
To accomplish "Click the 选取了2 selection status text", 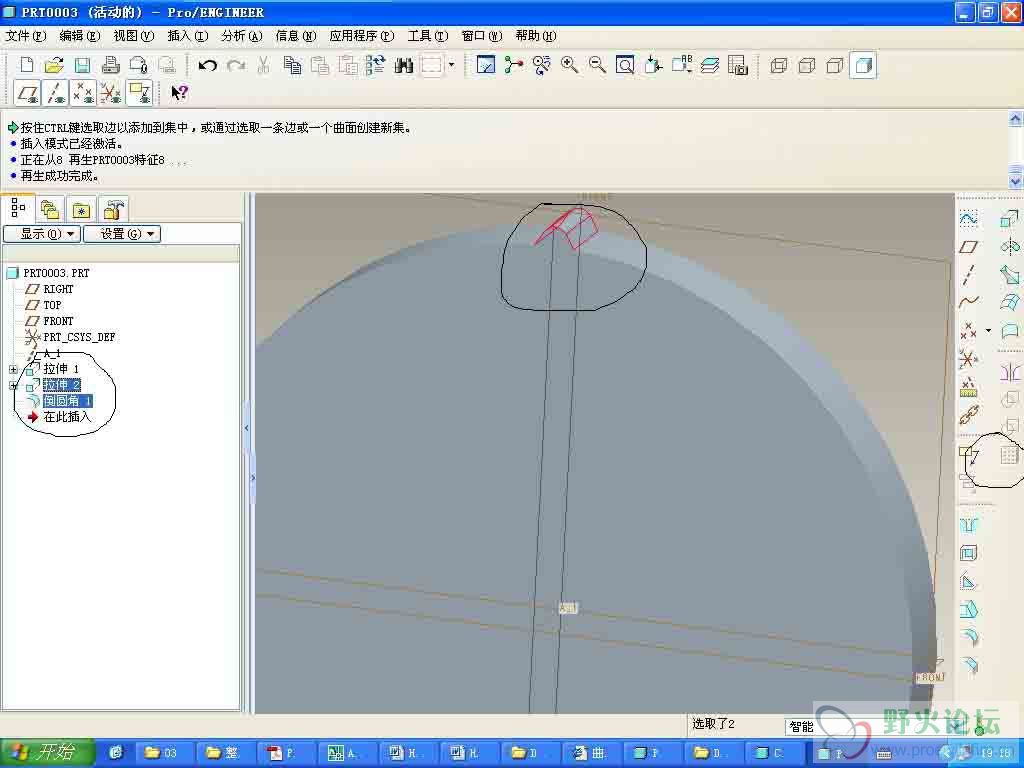I will pos(714,724).
